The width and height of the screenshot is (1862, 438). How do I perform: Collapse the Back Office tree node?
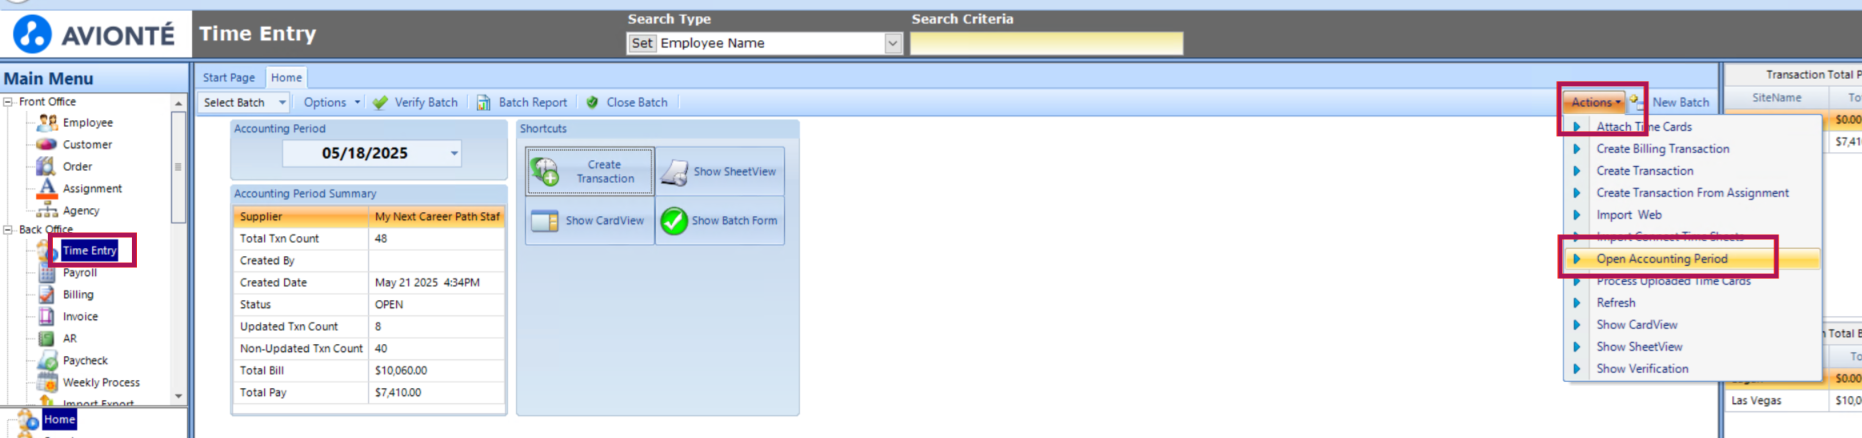point(8,229)
